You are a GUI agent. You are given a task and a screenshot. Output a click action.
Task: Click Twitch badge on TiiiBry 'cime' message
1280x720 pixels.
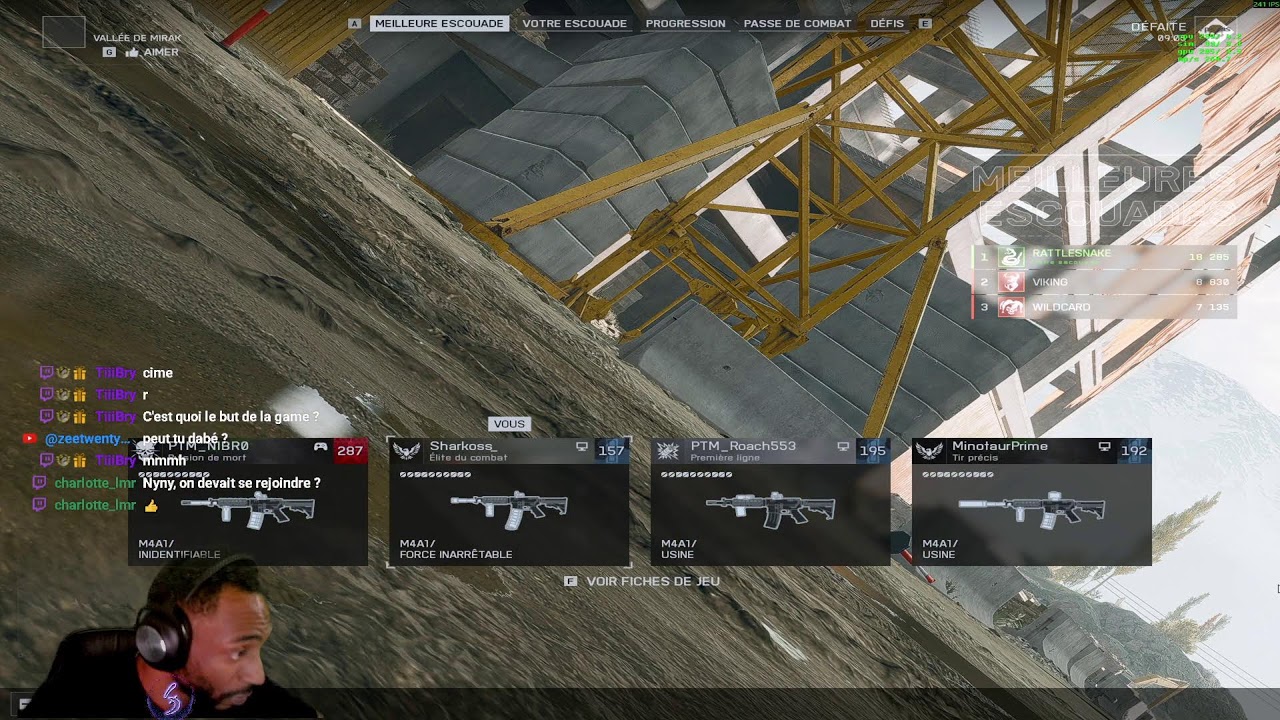pyautogui.click(x=45, y=373)
